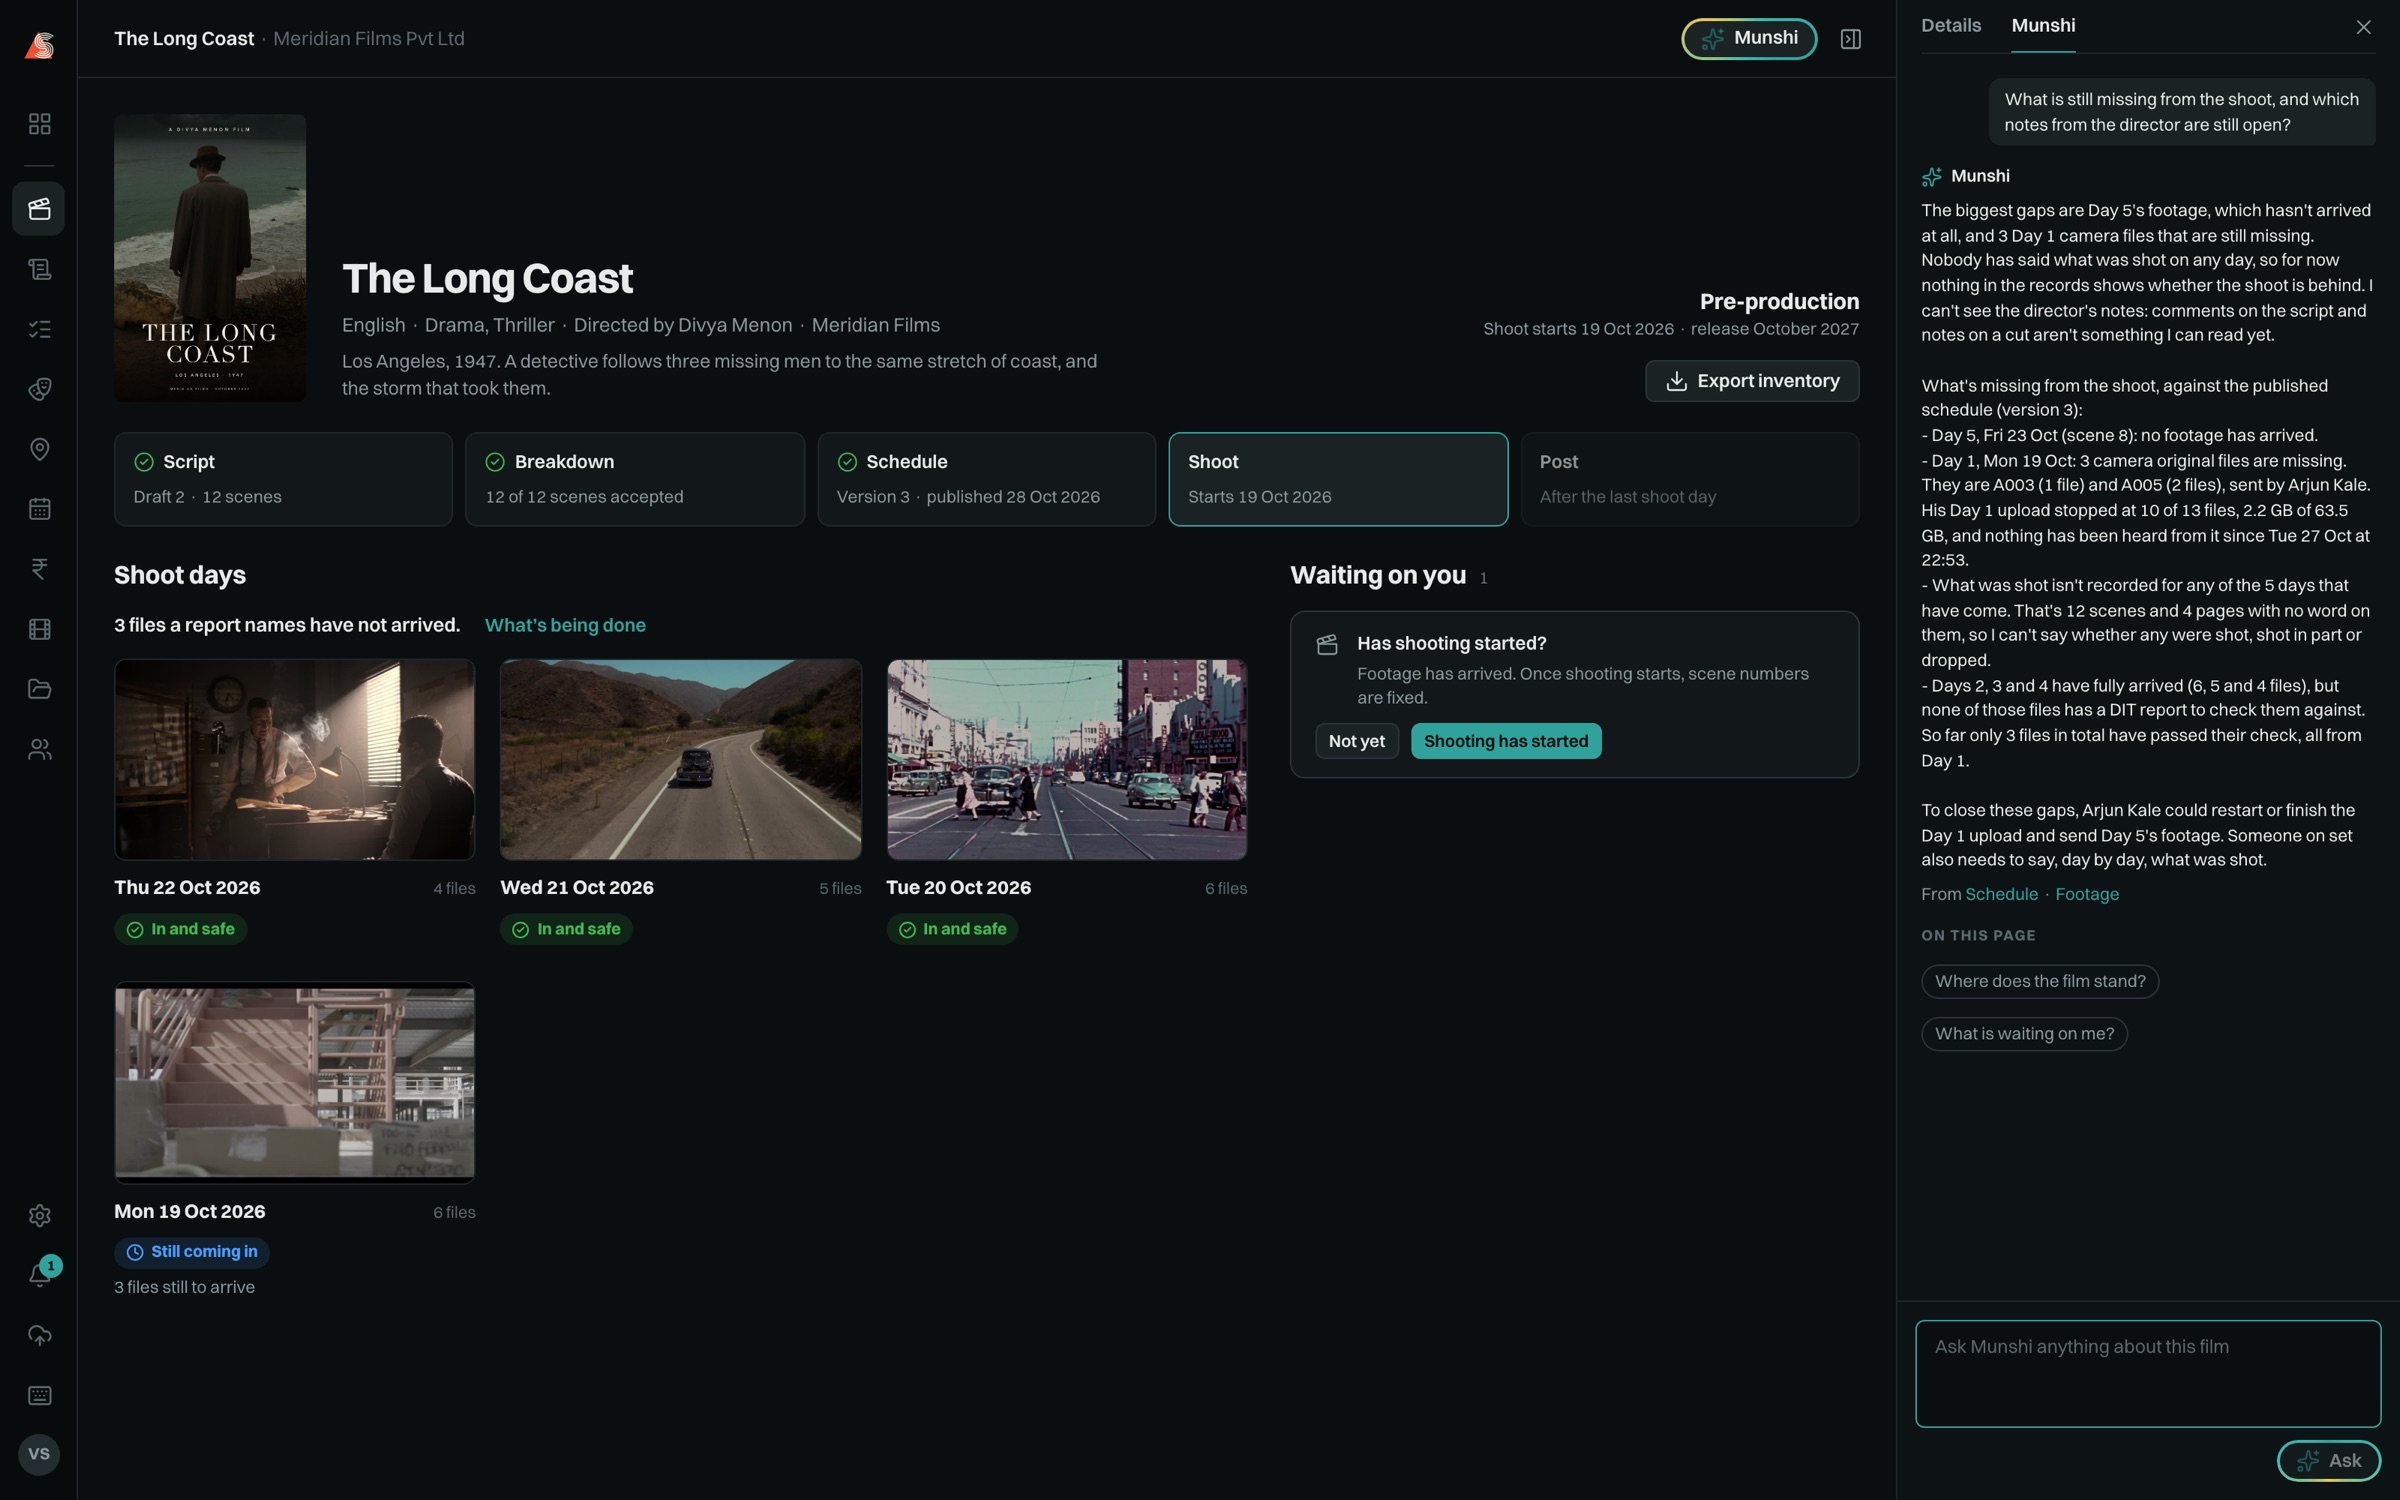Open the film strip footage icon
Viewport: 2400px width, 1500px height.
tap(39, 629)
